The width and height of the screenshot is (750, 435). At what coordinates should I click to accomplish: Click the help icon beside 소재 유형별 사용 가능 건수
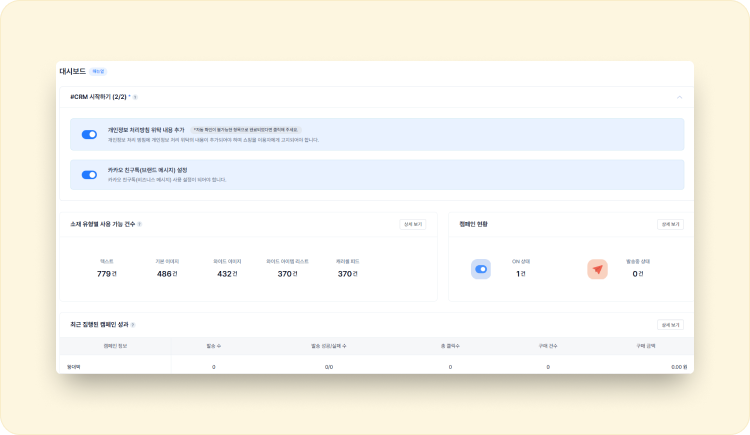pyautogui.click(x=139, y=224)
